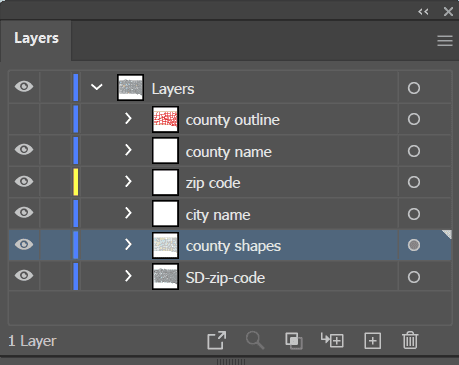Click the top-level Layers thumbnail
Image resolution: width=459 pixels, height=365 pixels.
[x=131, y=87]
